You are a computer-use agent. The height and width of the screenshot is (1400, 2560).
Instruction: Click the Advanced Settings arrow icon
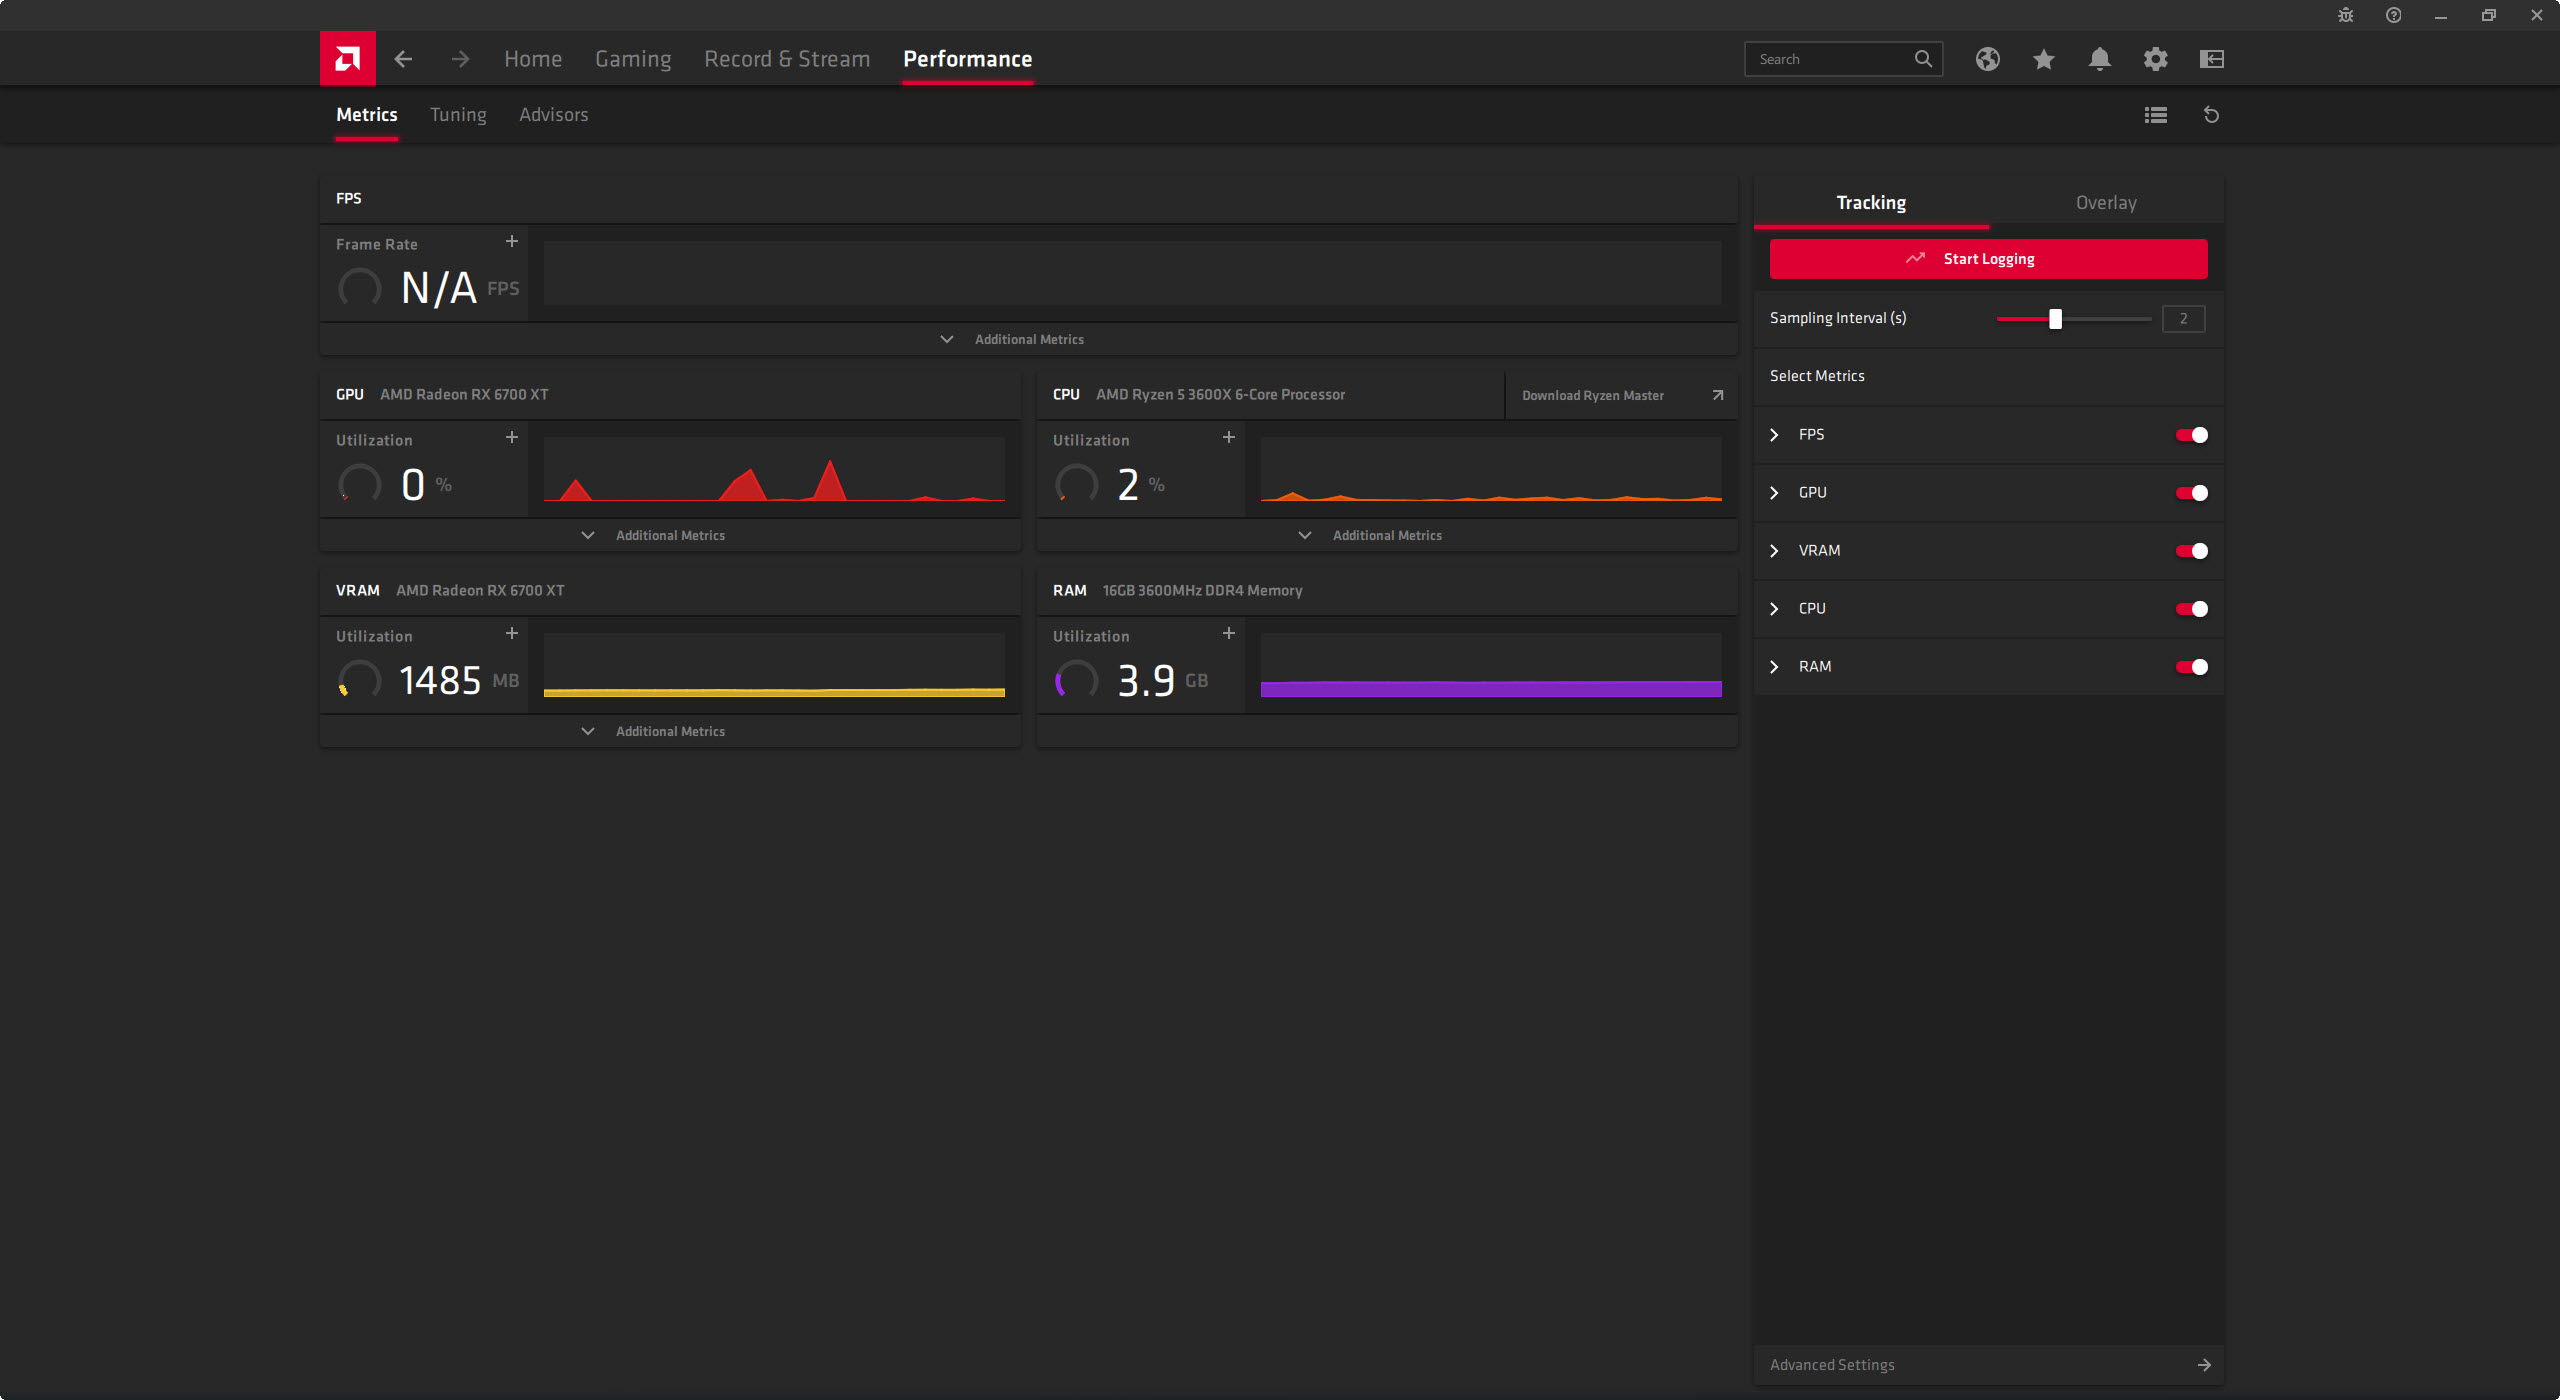(2204, 1365)
